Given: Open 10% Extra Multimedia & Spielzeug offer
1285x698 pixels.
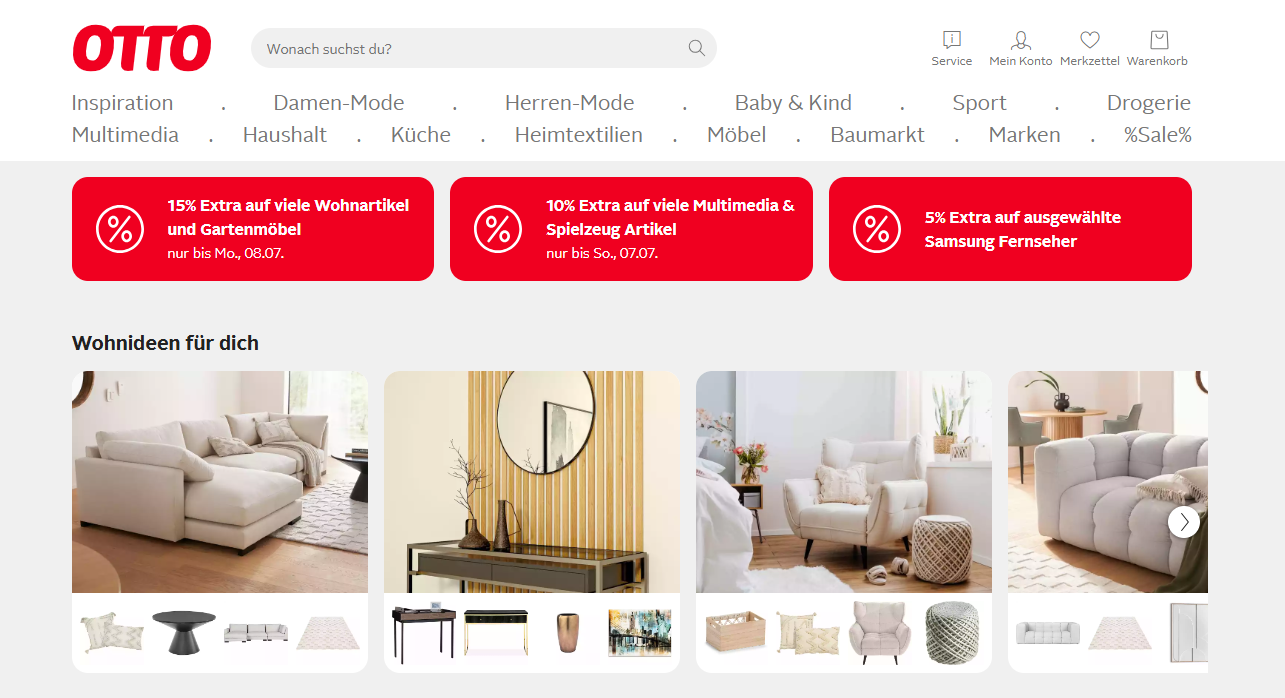Looking at the screenshot, I should pyautogui.click(x=631, y=229).
